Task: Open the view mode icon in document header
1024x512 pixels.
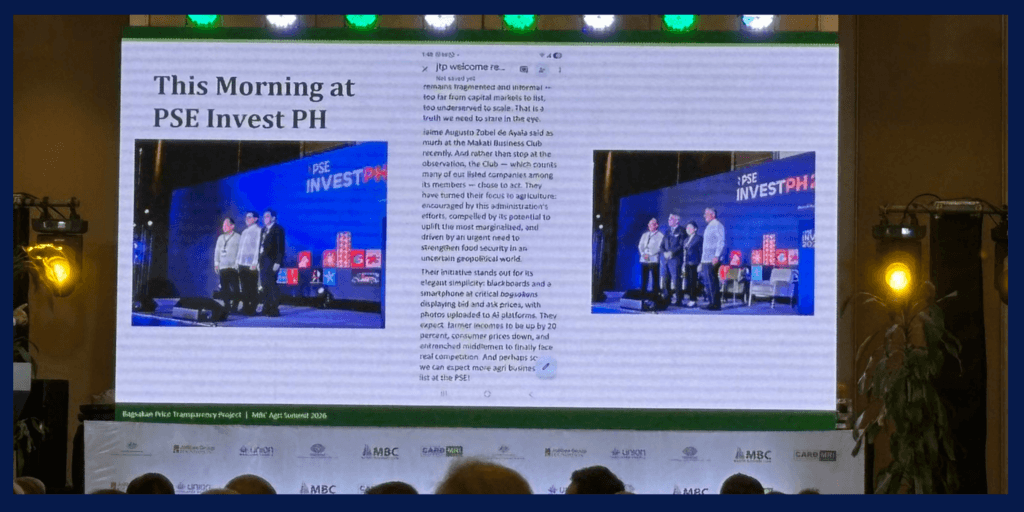Action: (524, 70)
